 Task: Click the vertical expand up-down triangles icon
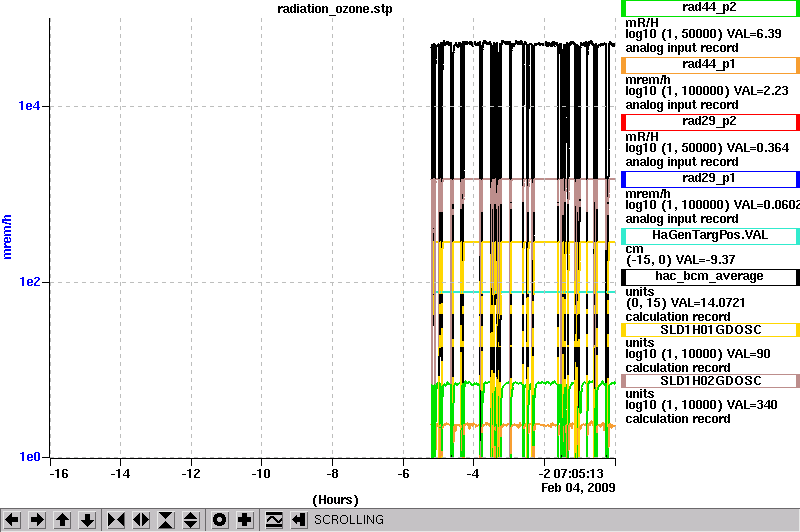(191, 520)
